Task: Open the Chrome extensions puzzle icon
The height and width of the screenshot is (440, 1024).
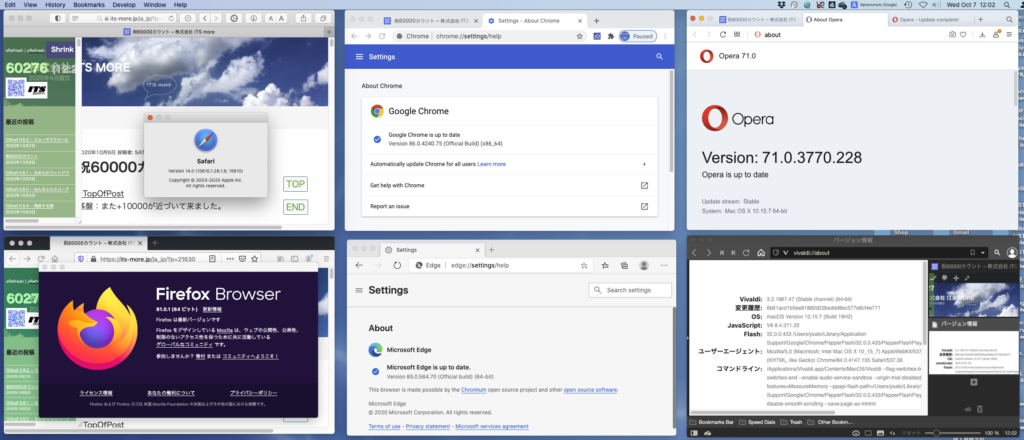Action: coord(610,36)
